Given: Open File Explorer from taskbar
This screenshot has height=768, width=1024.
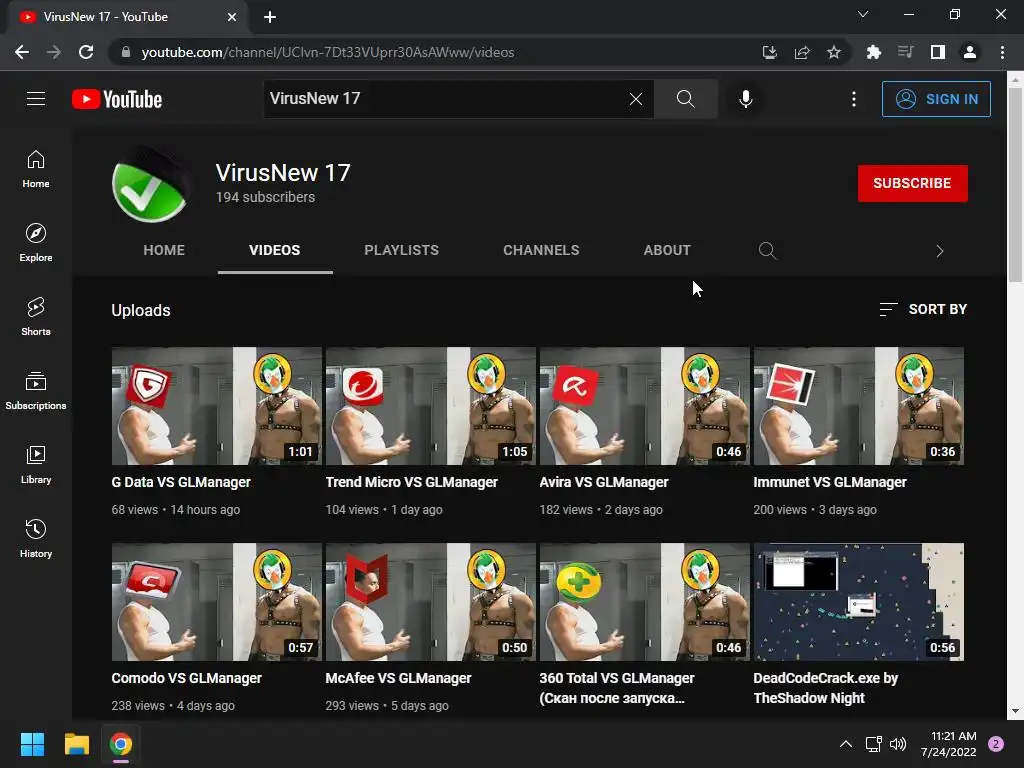Looking at the screenshot, I should point(76,744).
